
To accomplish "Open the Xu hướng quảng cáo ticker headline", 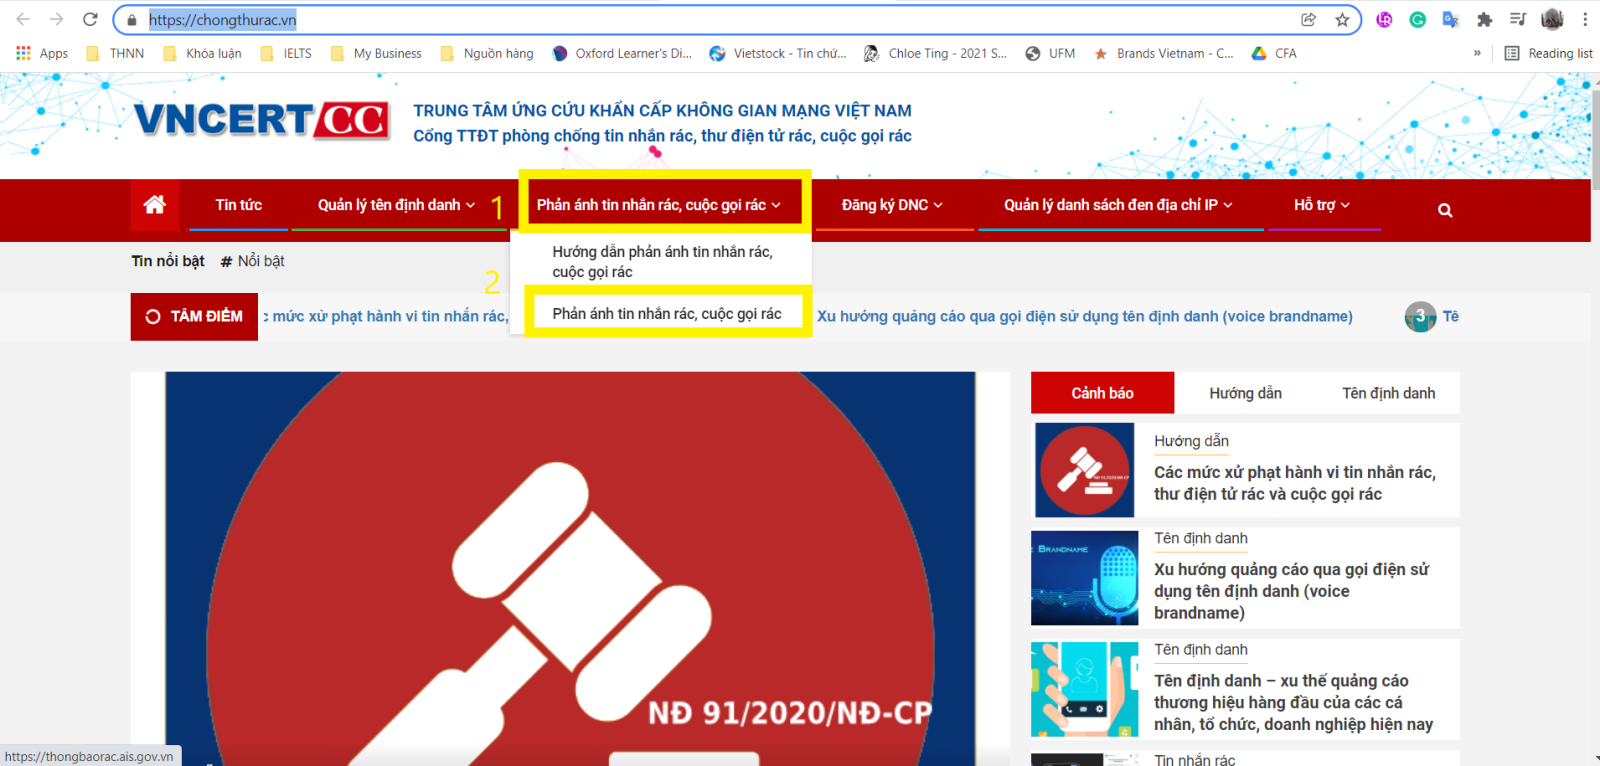I will (1085, 316).
